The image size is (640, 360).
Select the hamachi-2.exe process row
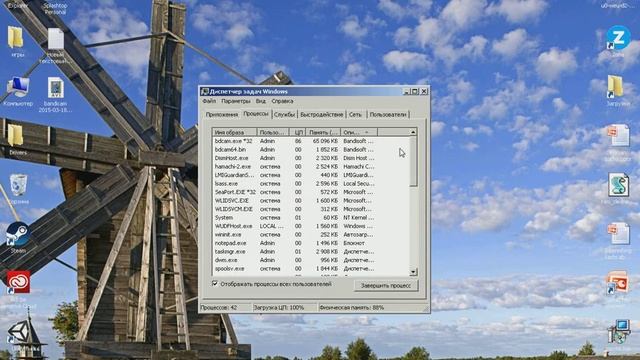click(311, 167)
